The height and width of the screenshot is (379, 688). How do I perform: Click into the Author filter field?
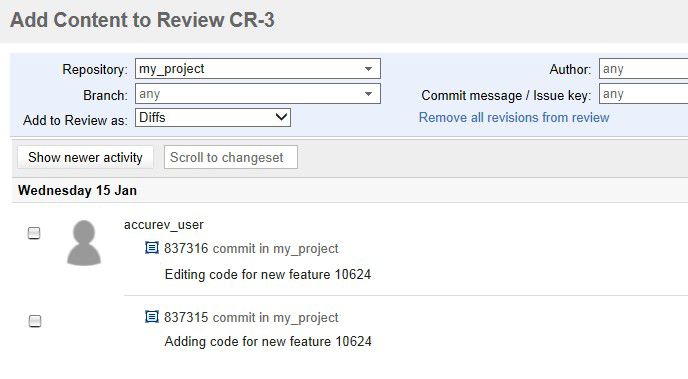tap(643, 69)
